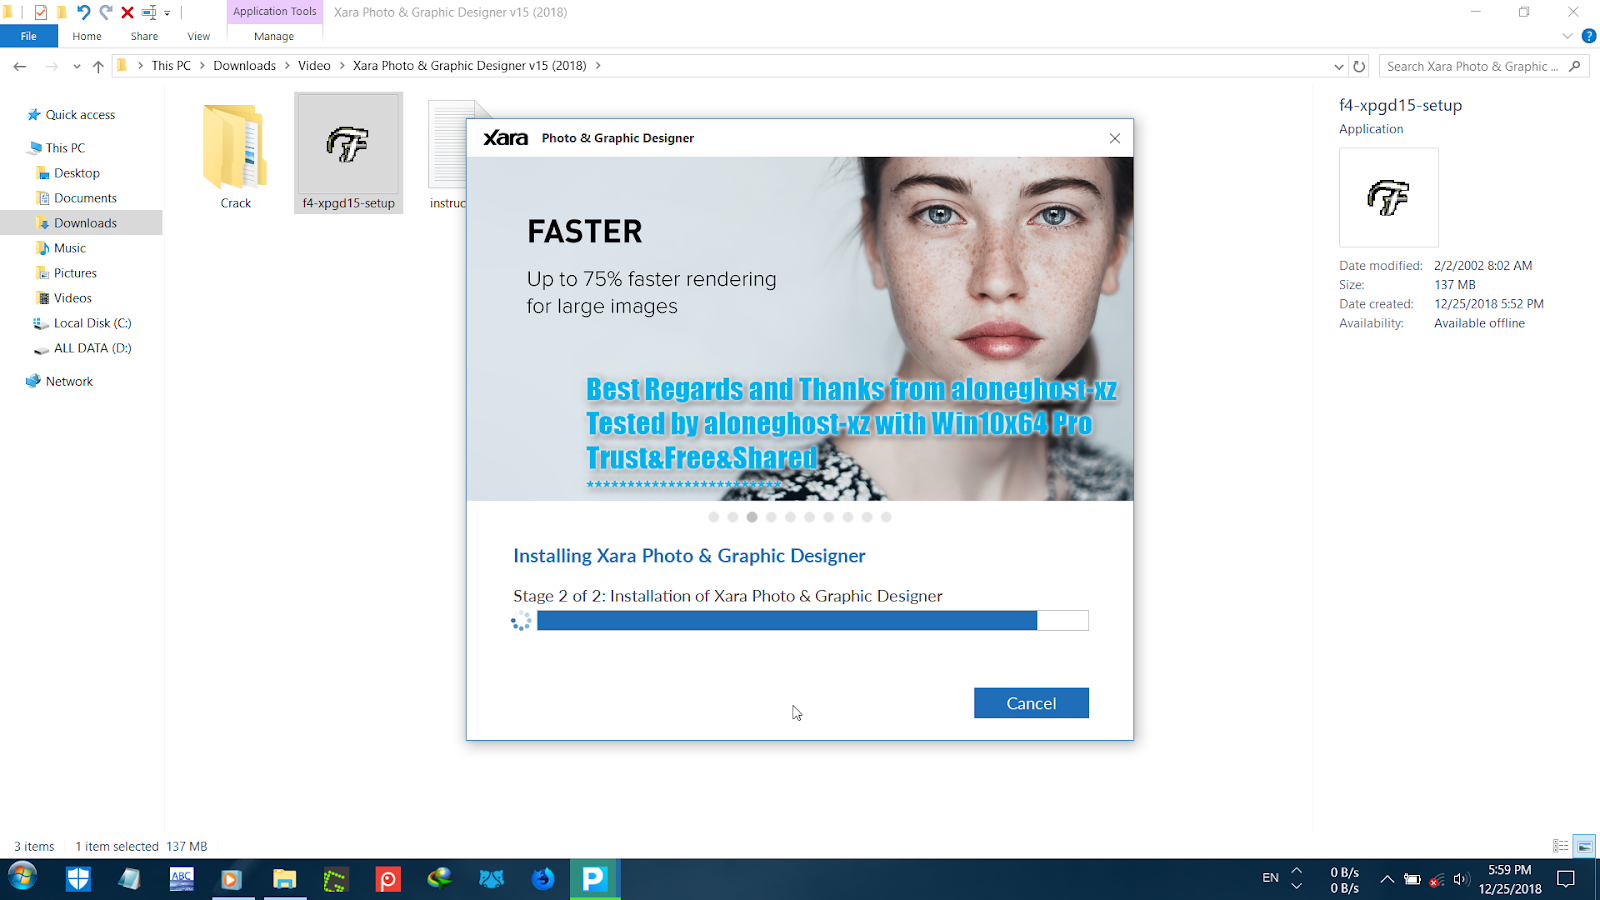
Task: Click the red Delete X icon
Action: pos(127,12)
